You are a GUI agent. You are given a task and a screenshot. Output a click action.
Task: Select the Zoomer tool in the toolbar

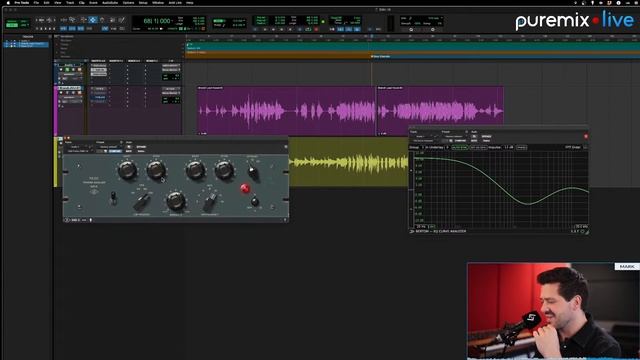click(x=64, y=20)
